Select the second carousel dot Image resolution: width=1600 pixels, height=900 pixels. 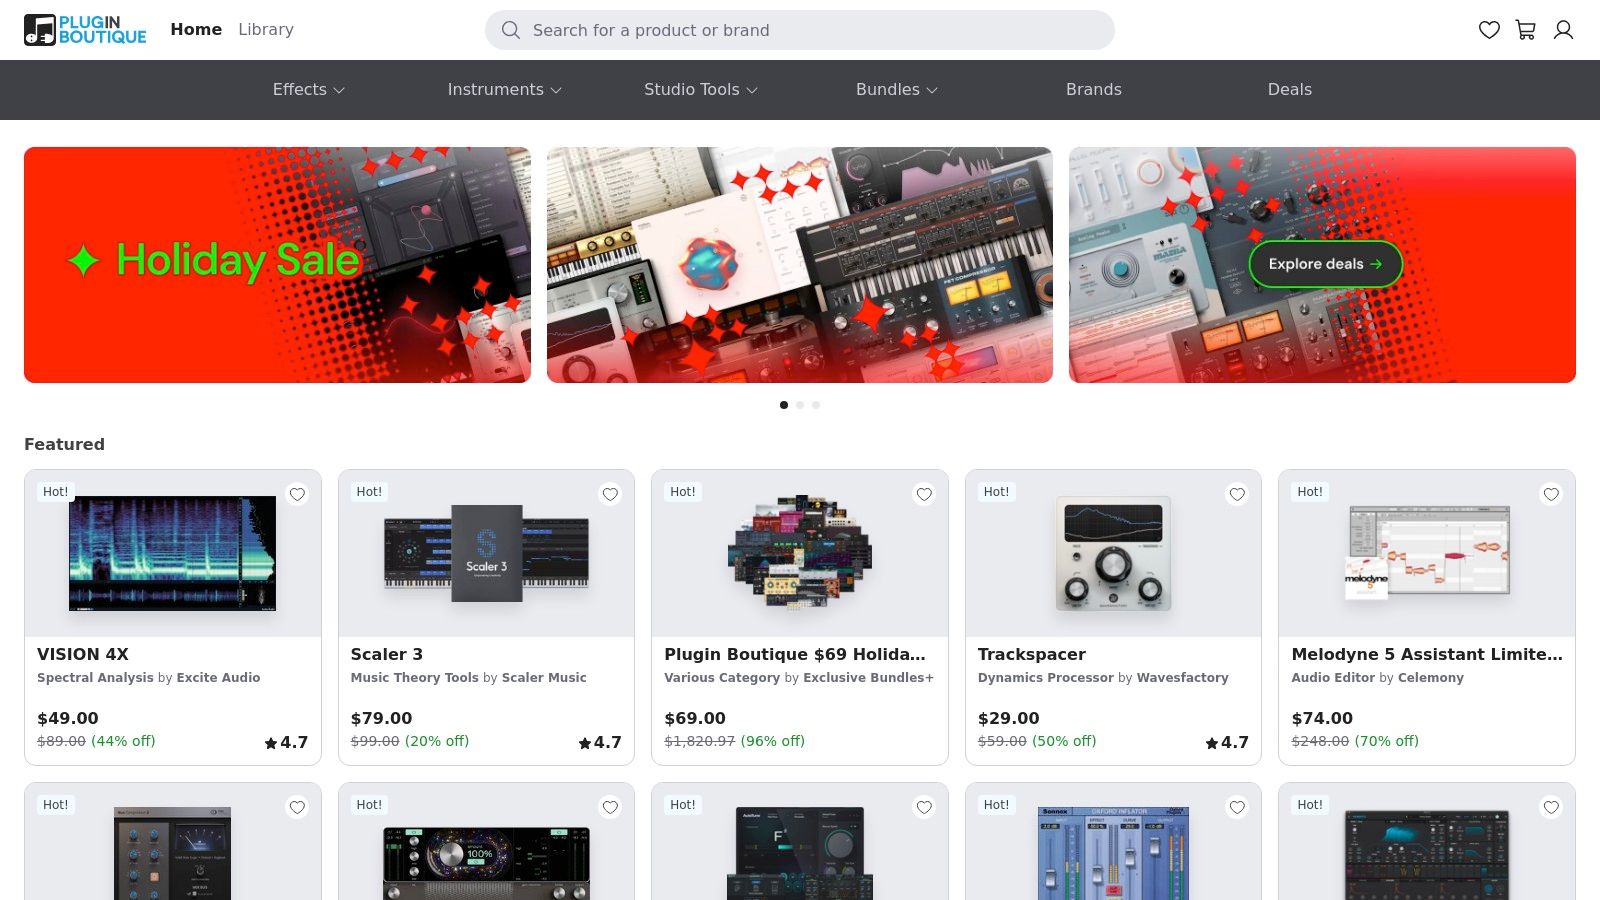coord(800,405)
